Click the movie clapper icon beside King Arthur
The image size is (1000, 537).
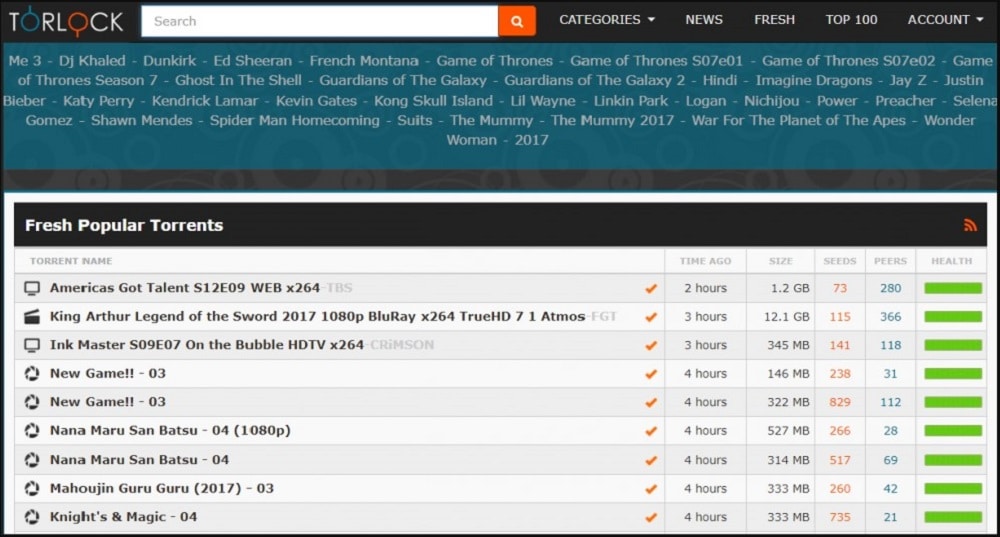(32, 317)
